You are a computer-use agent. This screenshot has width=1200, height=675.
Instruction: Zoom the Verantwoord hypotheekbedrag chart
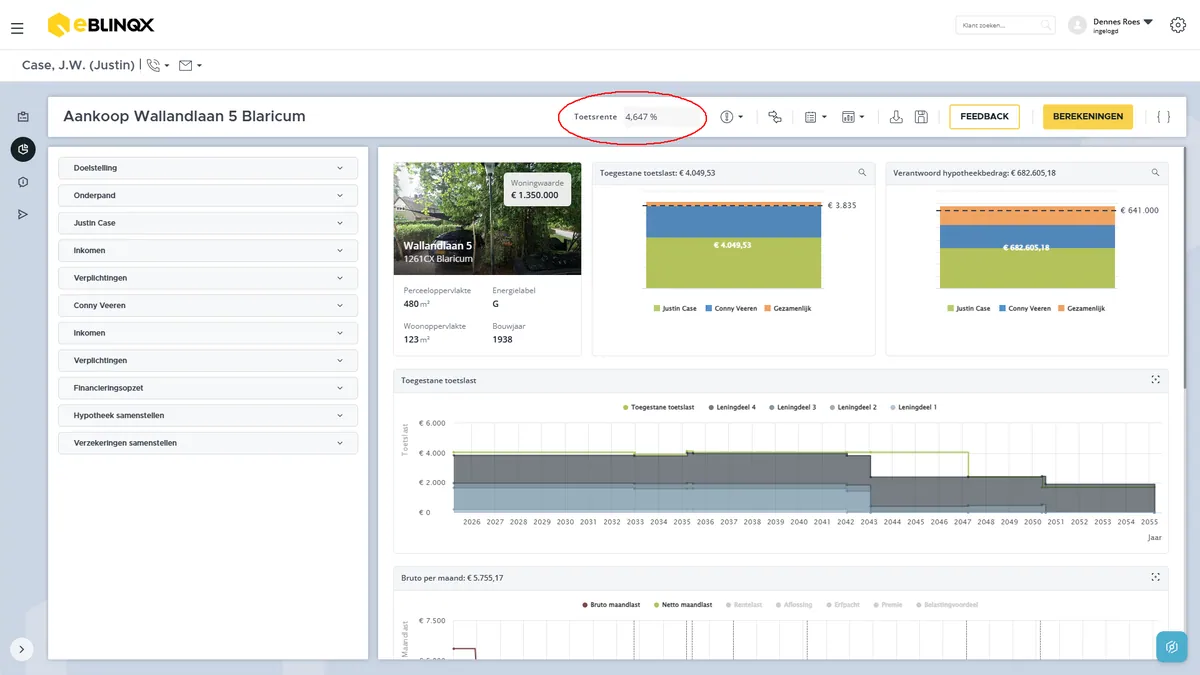click(x=1156, y=173)
